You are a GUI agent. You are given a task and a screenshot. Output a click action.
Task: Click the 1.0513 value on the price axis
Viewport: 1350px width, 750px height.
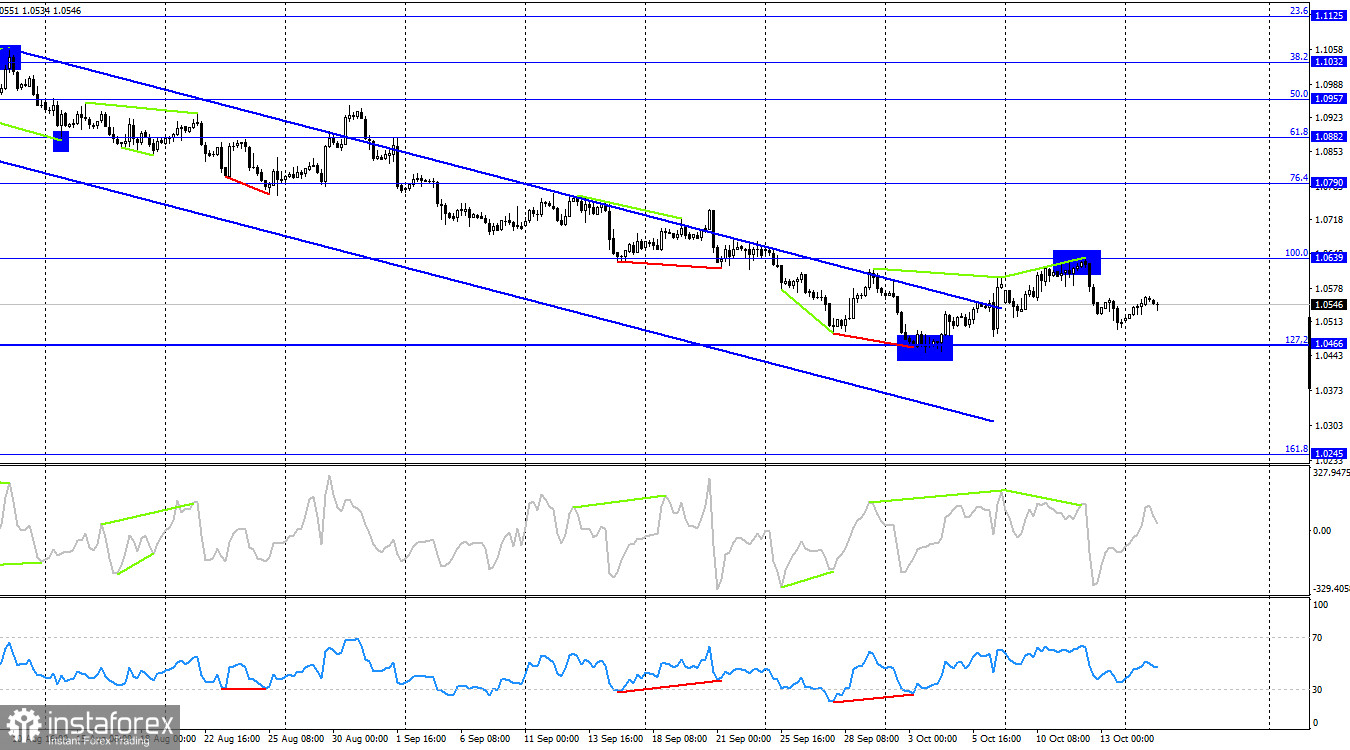(x=1331, y=322)
